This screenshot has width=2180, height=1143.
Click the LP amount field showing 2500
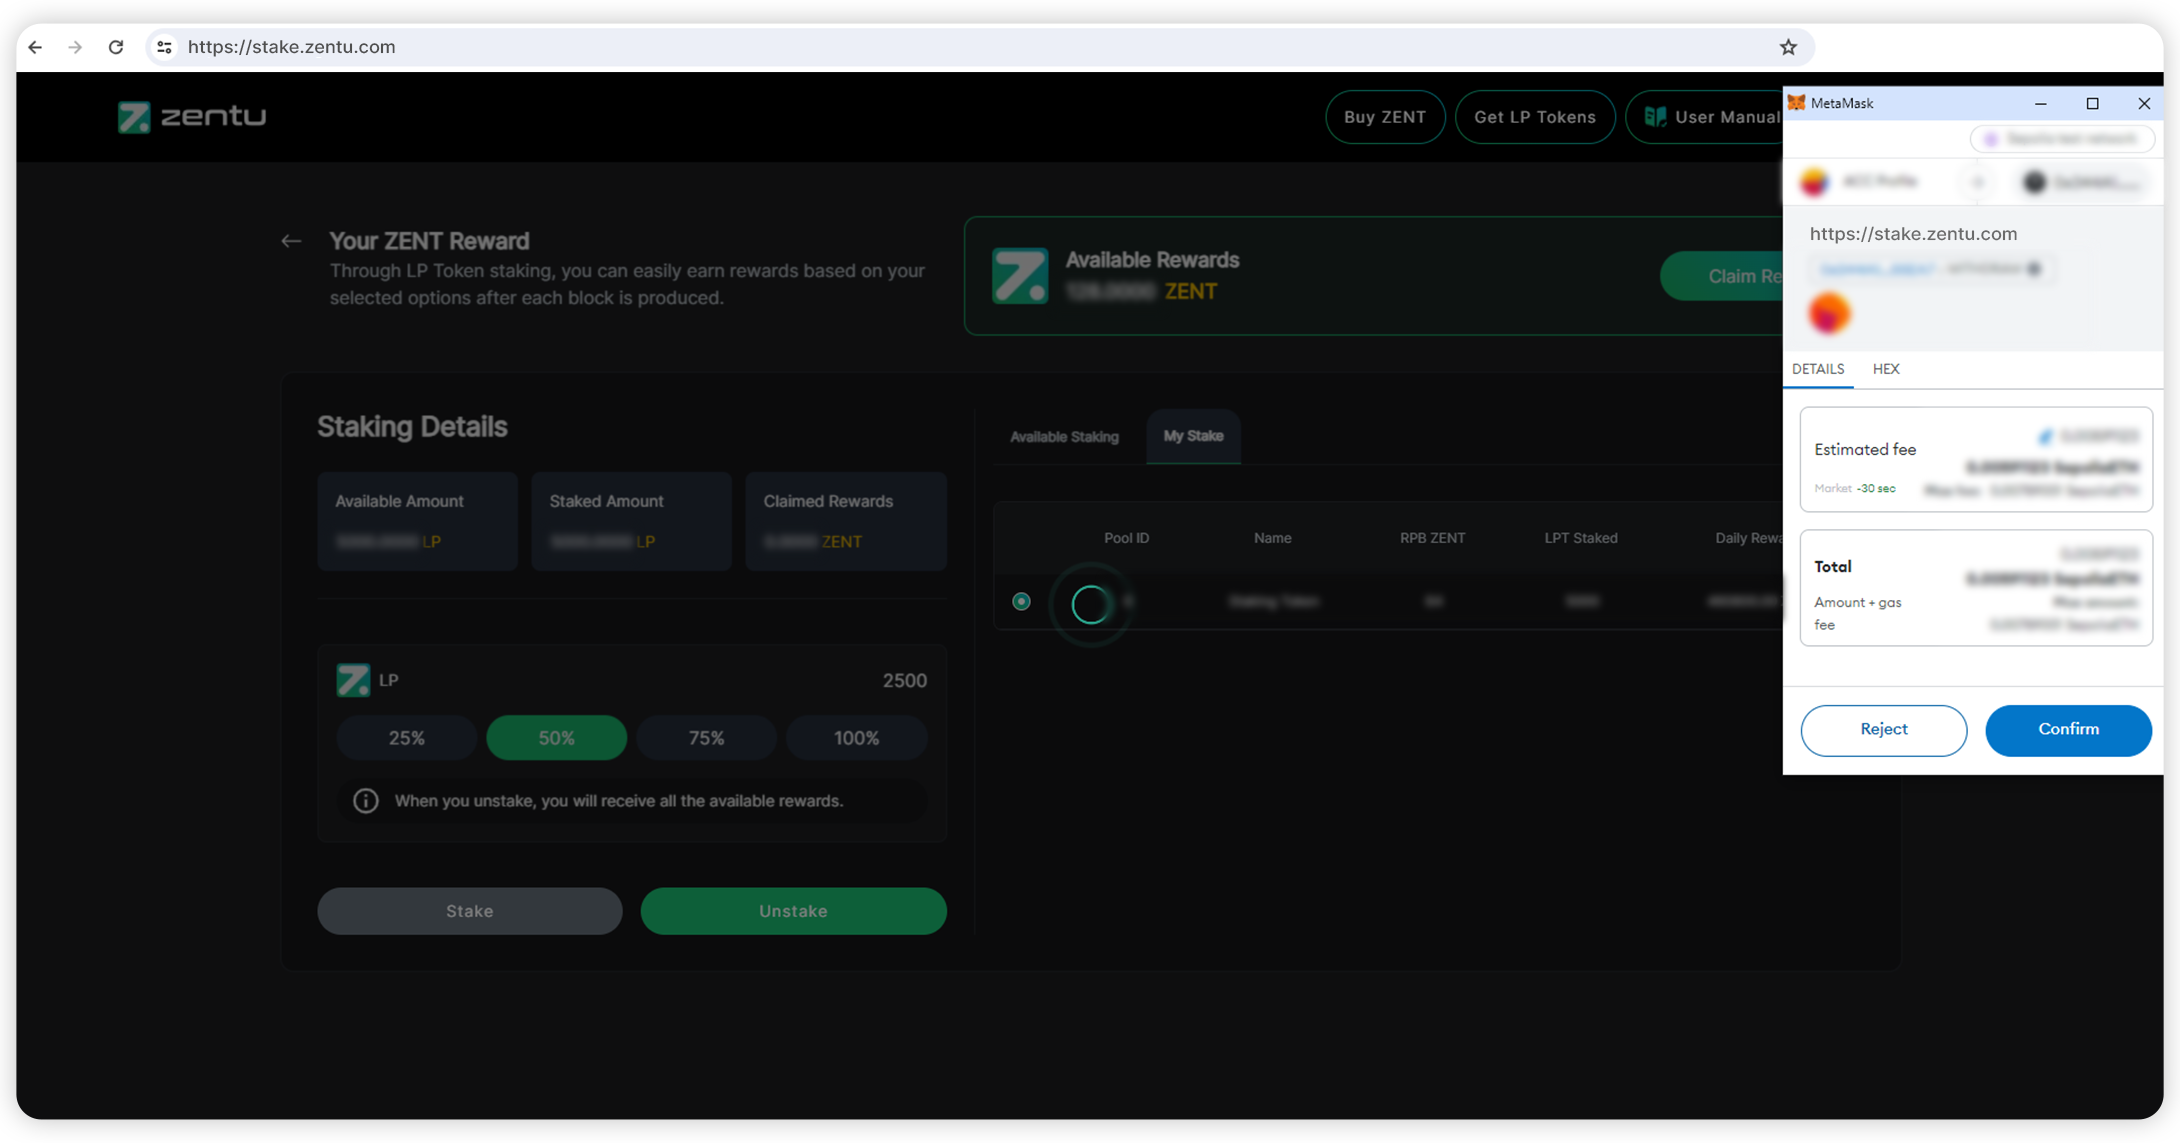coord(903,681)
